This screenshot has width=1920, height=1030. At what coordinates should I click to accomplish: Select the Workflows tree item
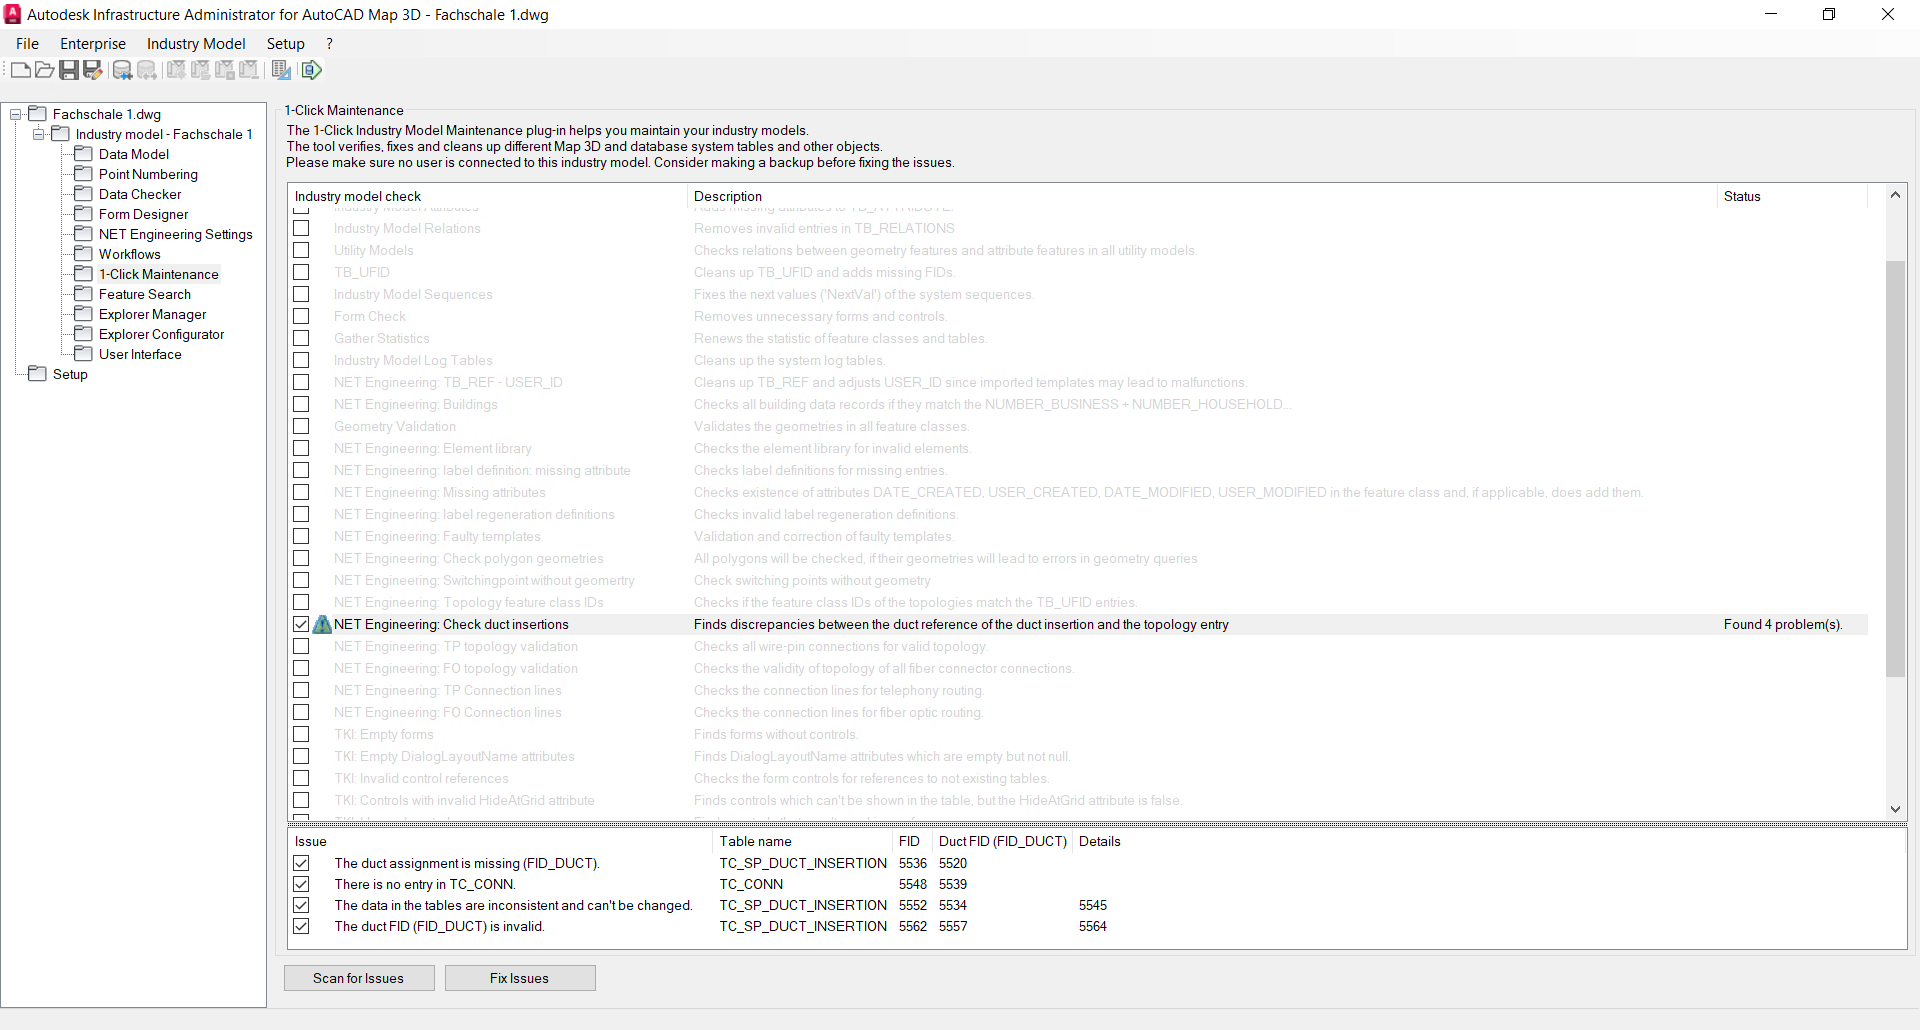click(x=129, y=254)
